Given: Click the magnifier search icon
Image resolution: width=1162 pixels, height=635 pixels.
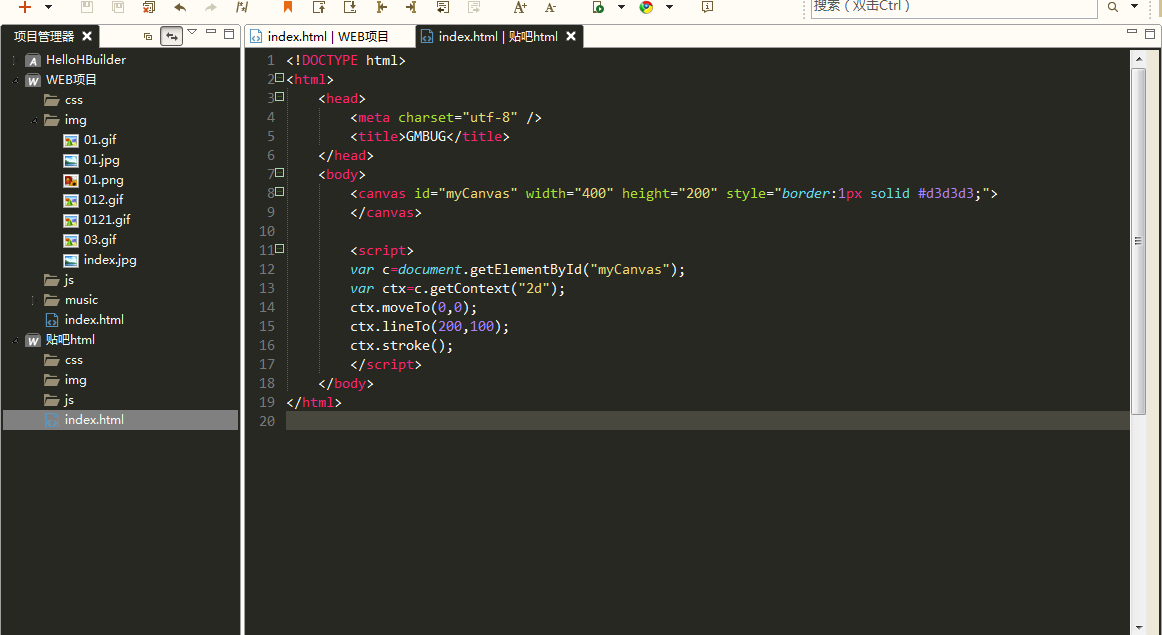Looking at the screenshot, I should click(x=1113, y=7).
